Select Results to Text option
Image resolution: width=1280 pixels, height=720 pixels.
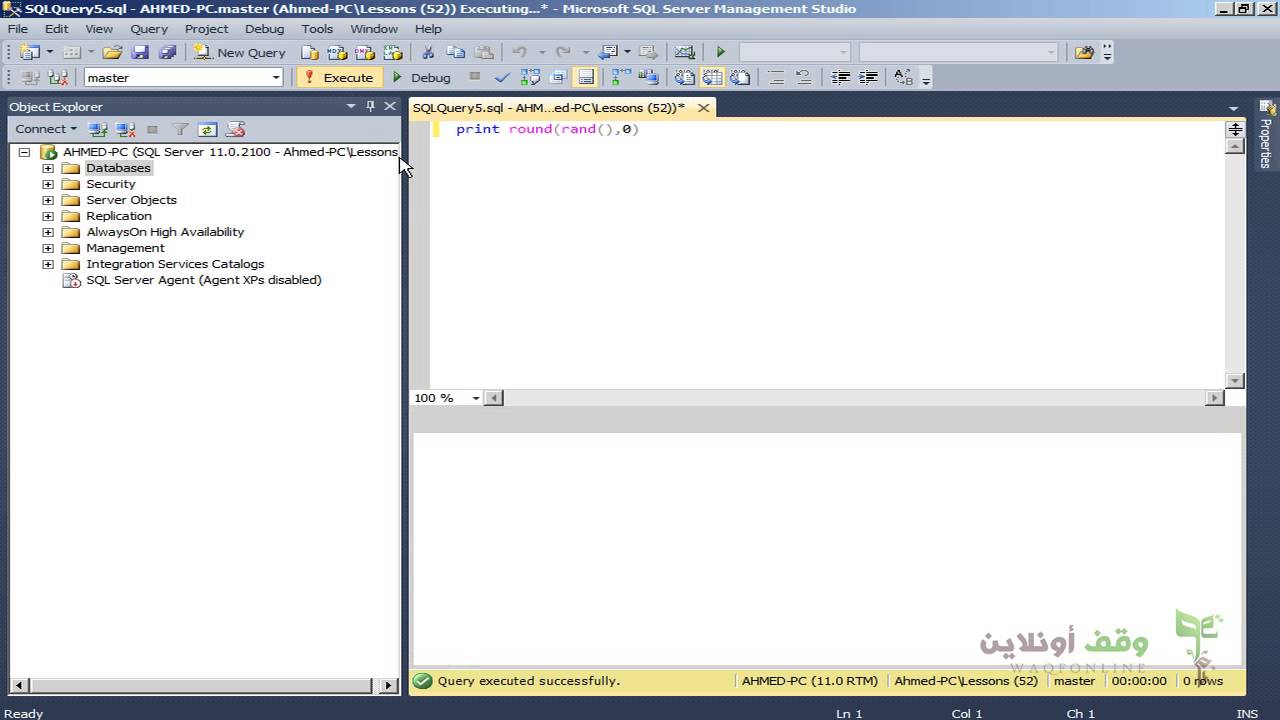pos(684,77)
